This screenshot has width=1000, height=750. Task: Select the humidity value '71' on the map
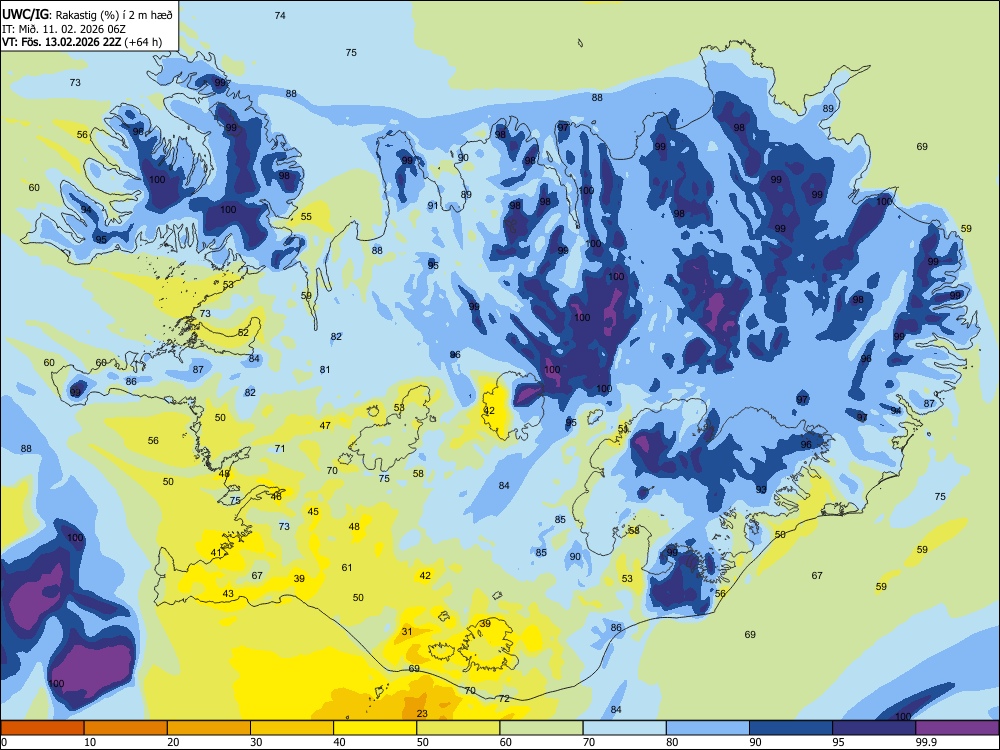click(279, 448)
